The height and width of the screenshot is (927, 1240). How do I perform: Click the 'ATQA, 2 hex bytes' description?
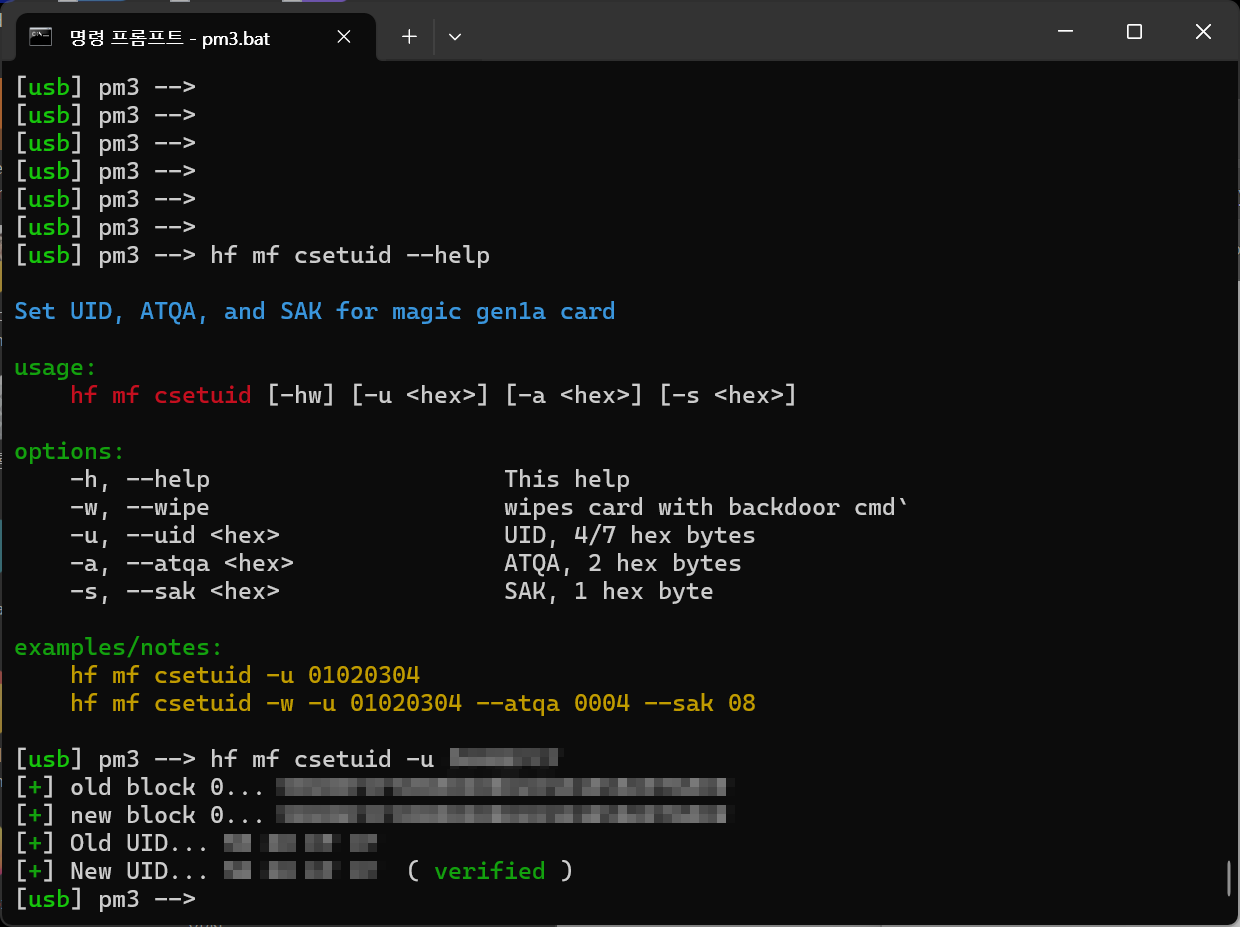click(623, 563)
